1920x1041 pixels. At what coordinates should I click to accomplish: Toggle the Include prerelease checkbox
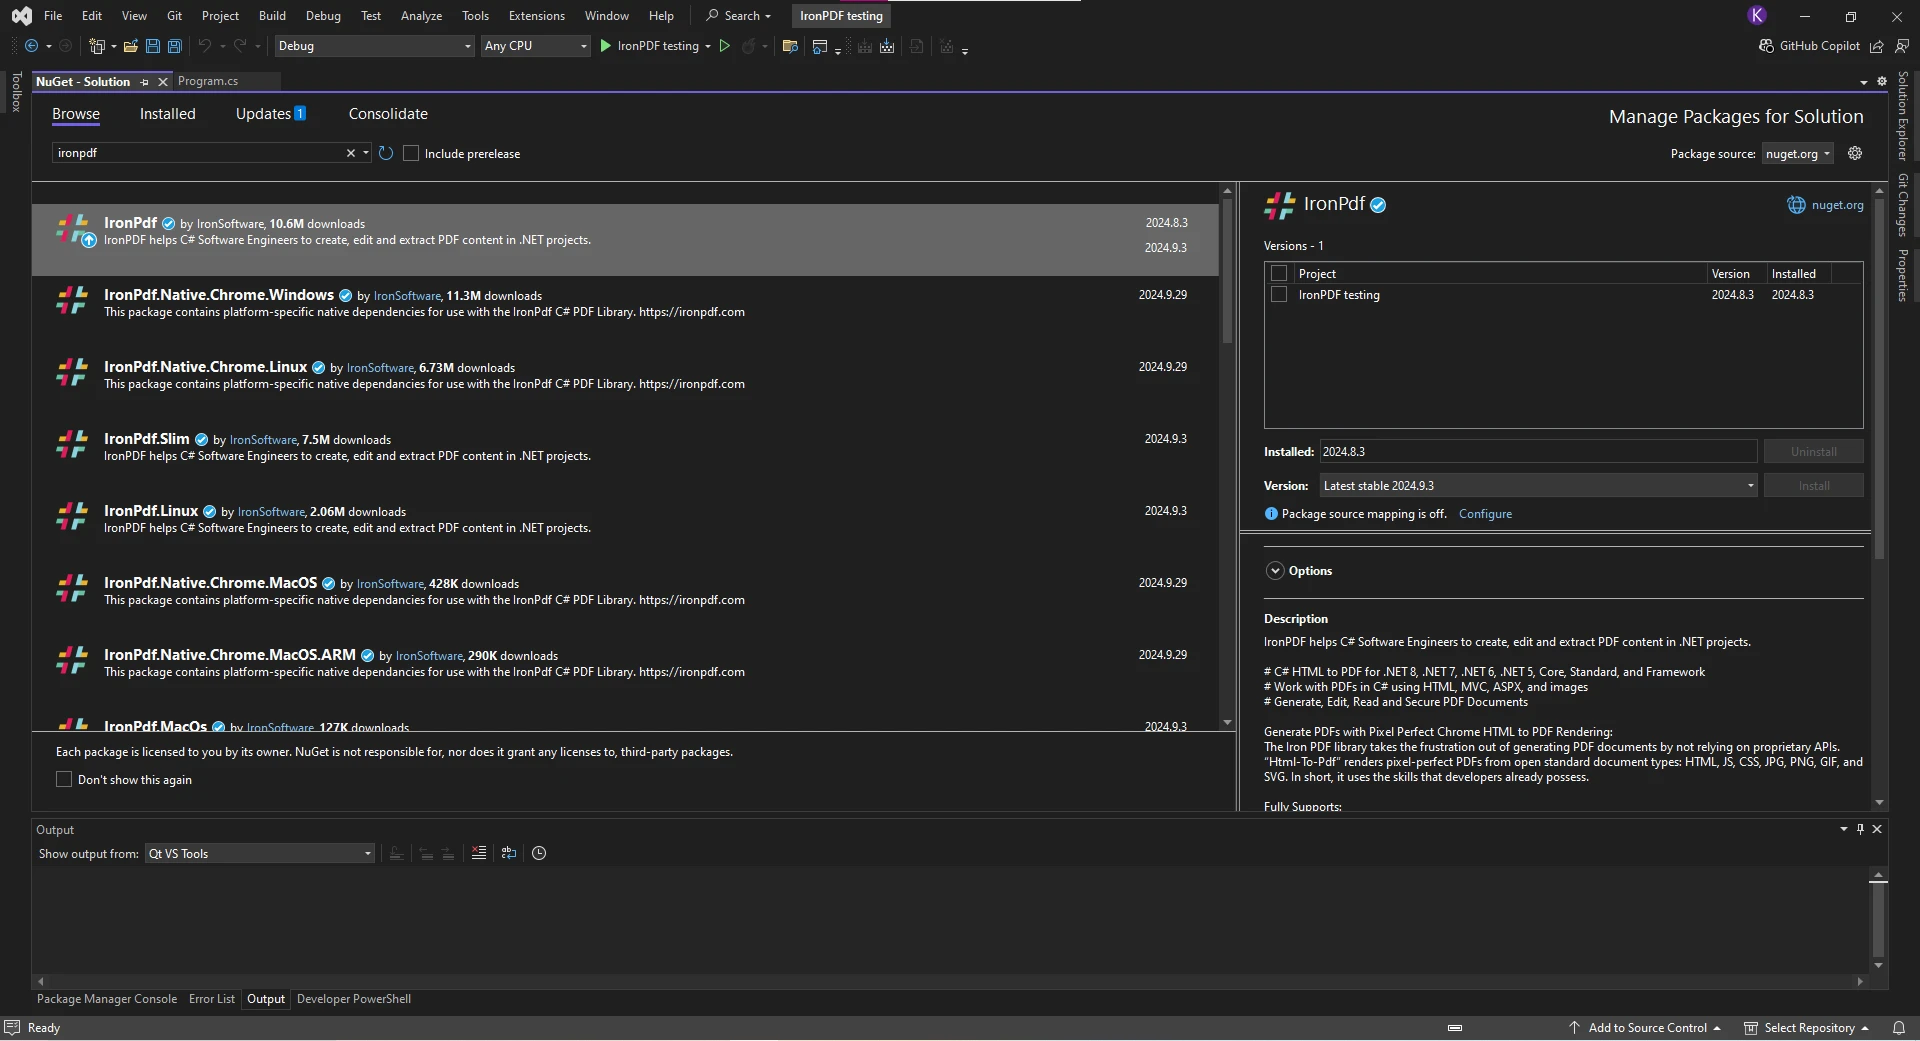pyautogui.click(x=411, y=153)
